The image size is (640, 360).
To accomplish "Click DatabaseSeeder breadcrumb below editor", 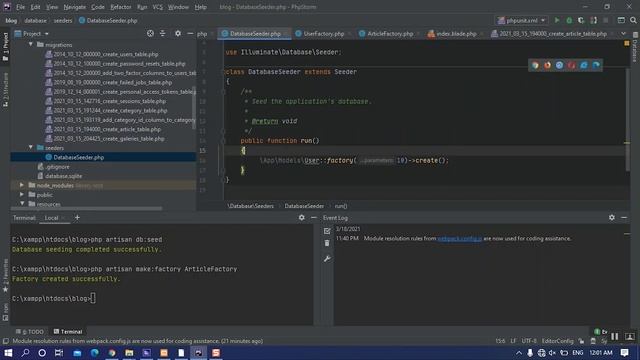I will point(304,206).
